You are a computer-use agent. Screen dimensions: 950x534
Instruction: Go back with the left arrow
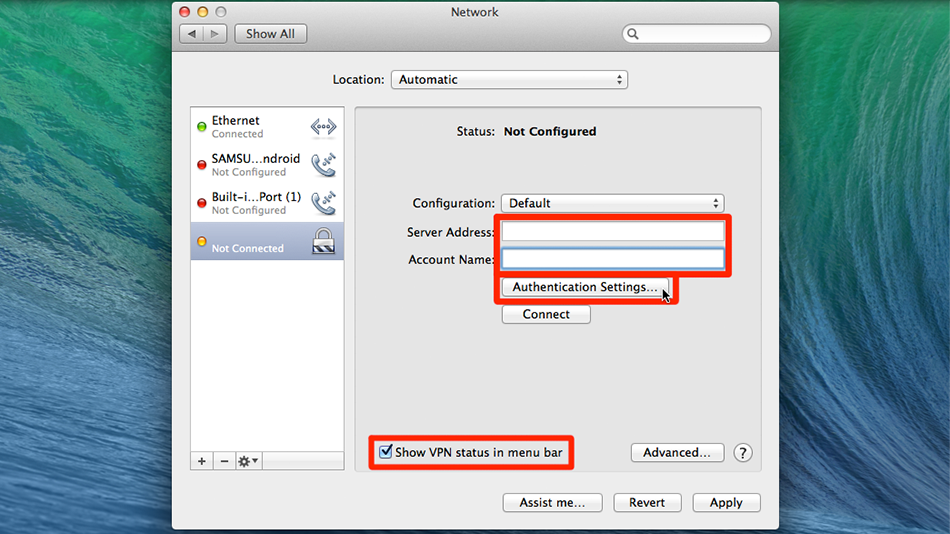tap(191, 34)
